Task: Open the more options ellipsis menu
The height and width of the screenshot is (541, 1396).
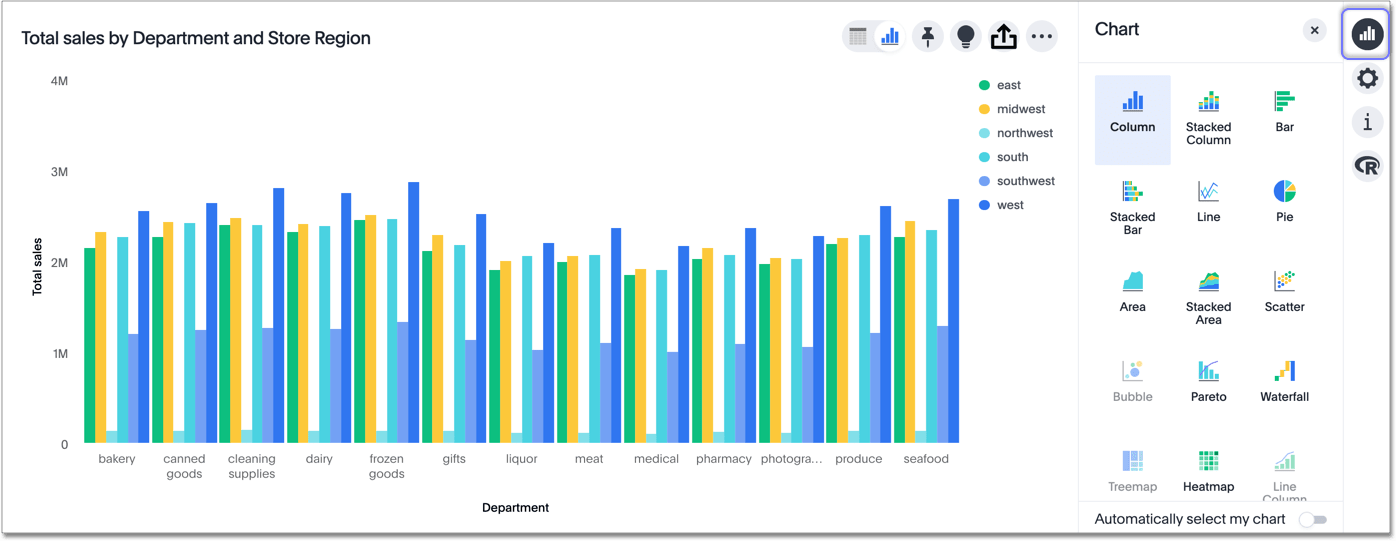Action: click(x=1041, y=37)
